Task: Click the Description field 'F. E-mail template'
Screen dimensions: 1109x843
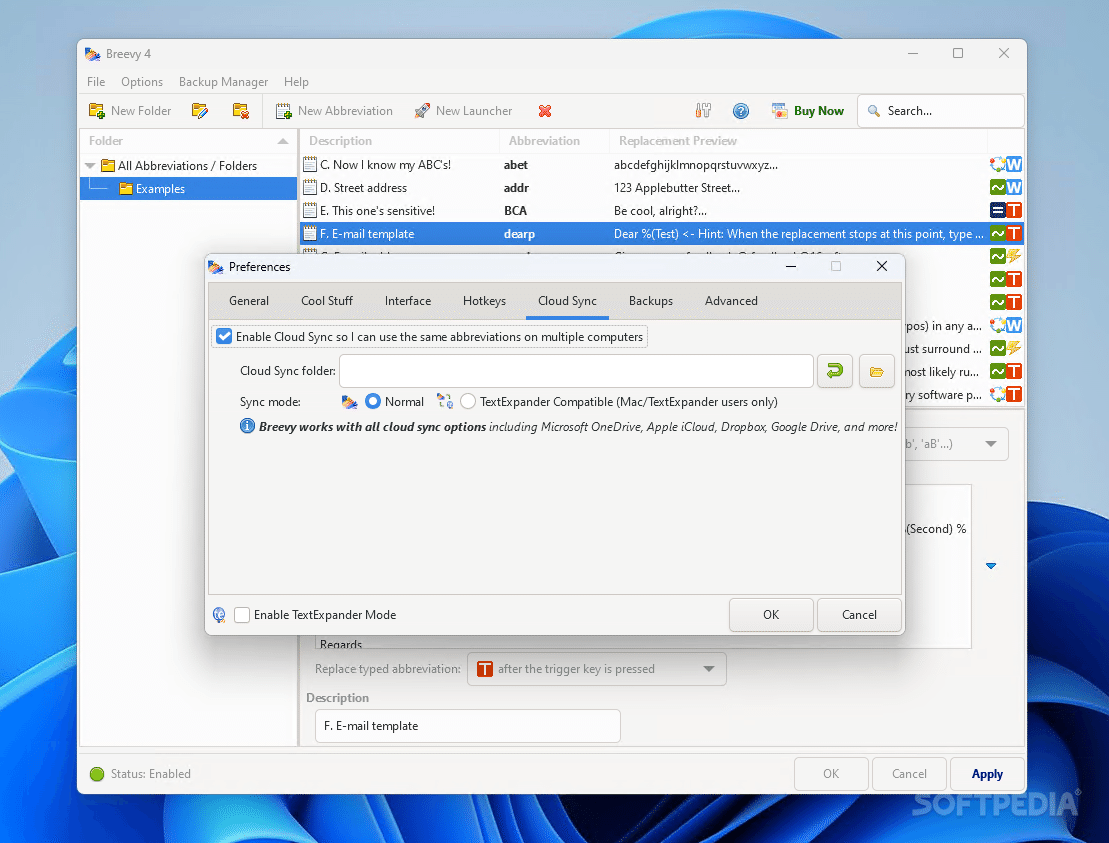Action: pos(468,726)
